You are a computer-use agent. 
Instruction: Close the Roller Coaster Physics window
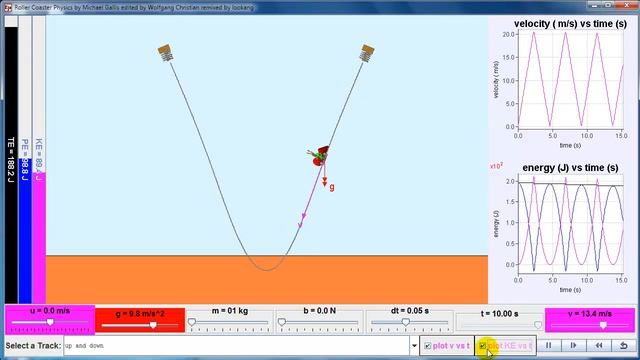pos(627,5)
